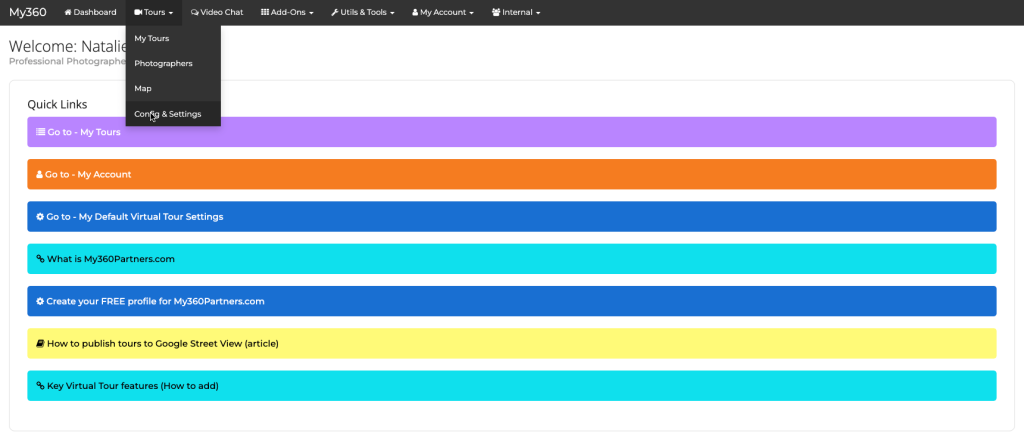Click gear icon on Default Virtual Tour Settings

tap(40, 216)
